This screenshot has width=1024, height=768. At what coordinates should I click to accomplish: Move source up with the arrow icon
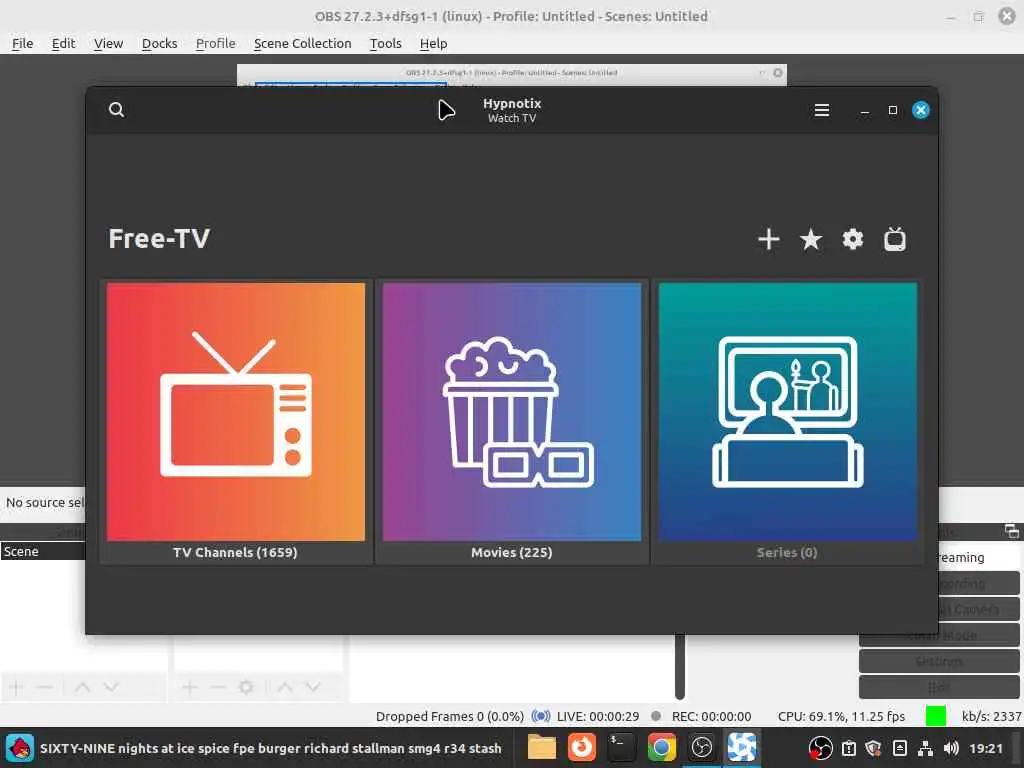pyautogui.click(x=285, y=687)
